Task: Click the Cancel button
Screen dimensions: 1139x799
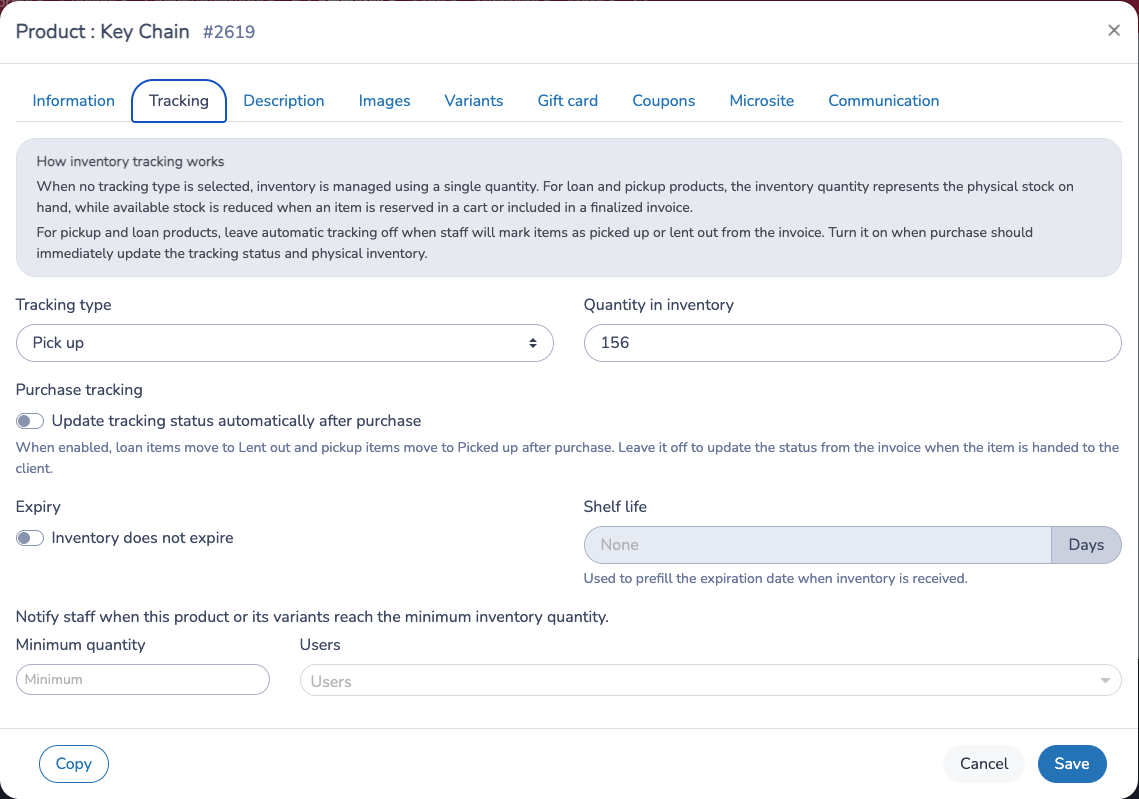Action: (984, 763)
